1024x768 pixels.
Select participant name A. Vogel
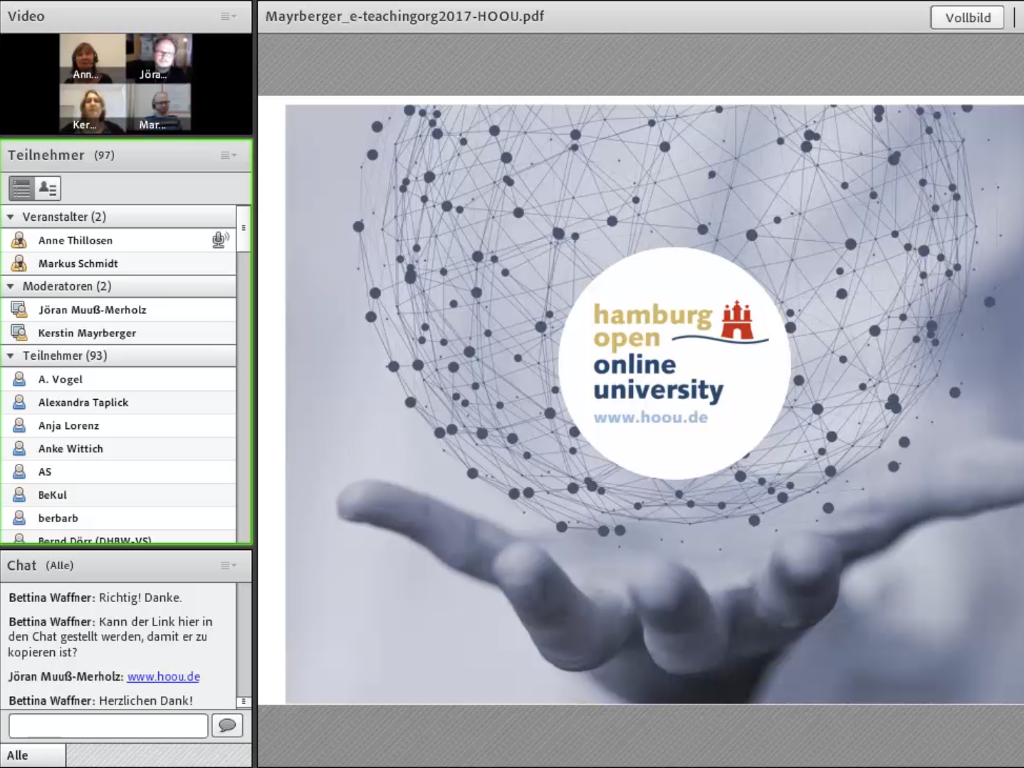pyautogui.click(x=60, y=379)
